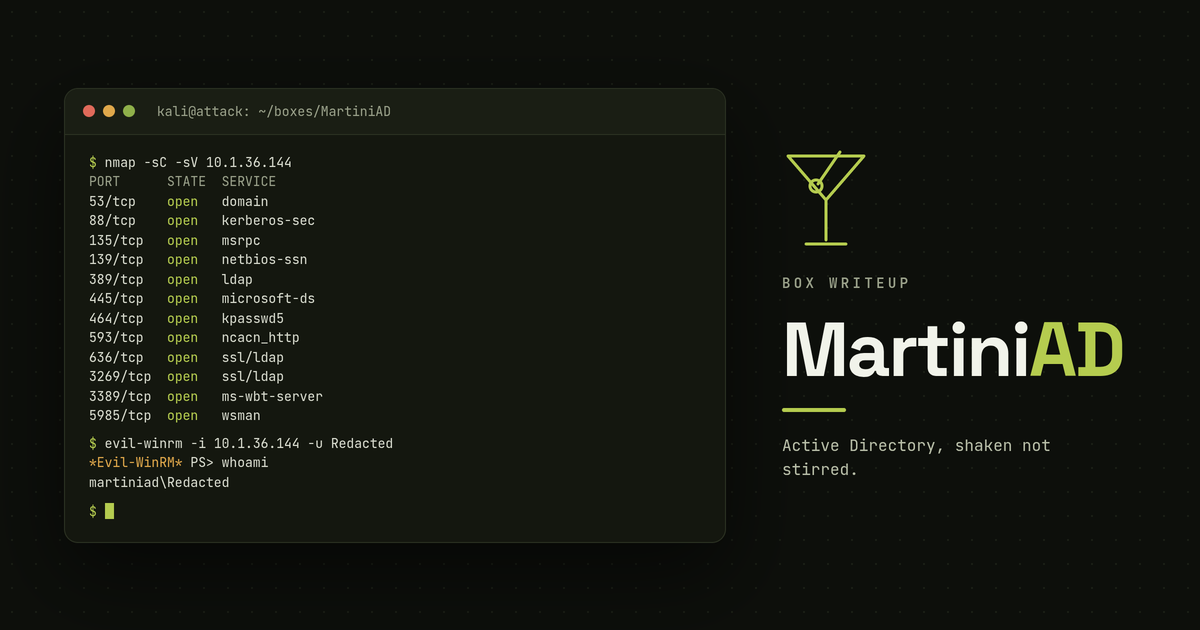Click the 464/tcp port entry
Screen dimensions: 1200x630
click(116, 318)
